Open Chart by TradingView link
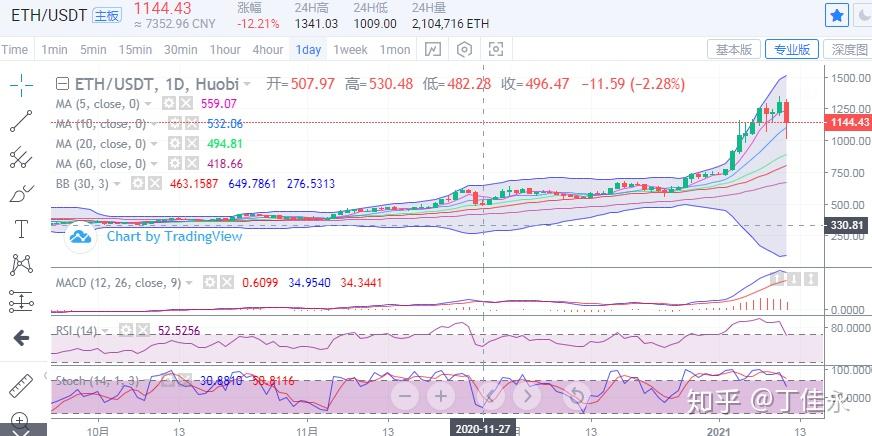This screenshot has height=436, width=872. [174, 236]
